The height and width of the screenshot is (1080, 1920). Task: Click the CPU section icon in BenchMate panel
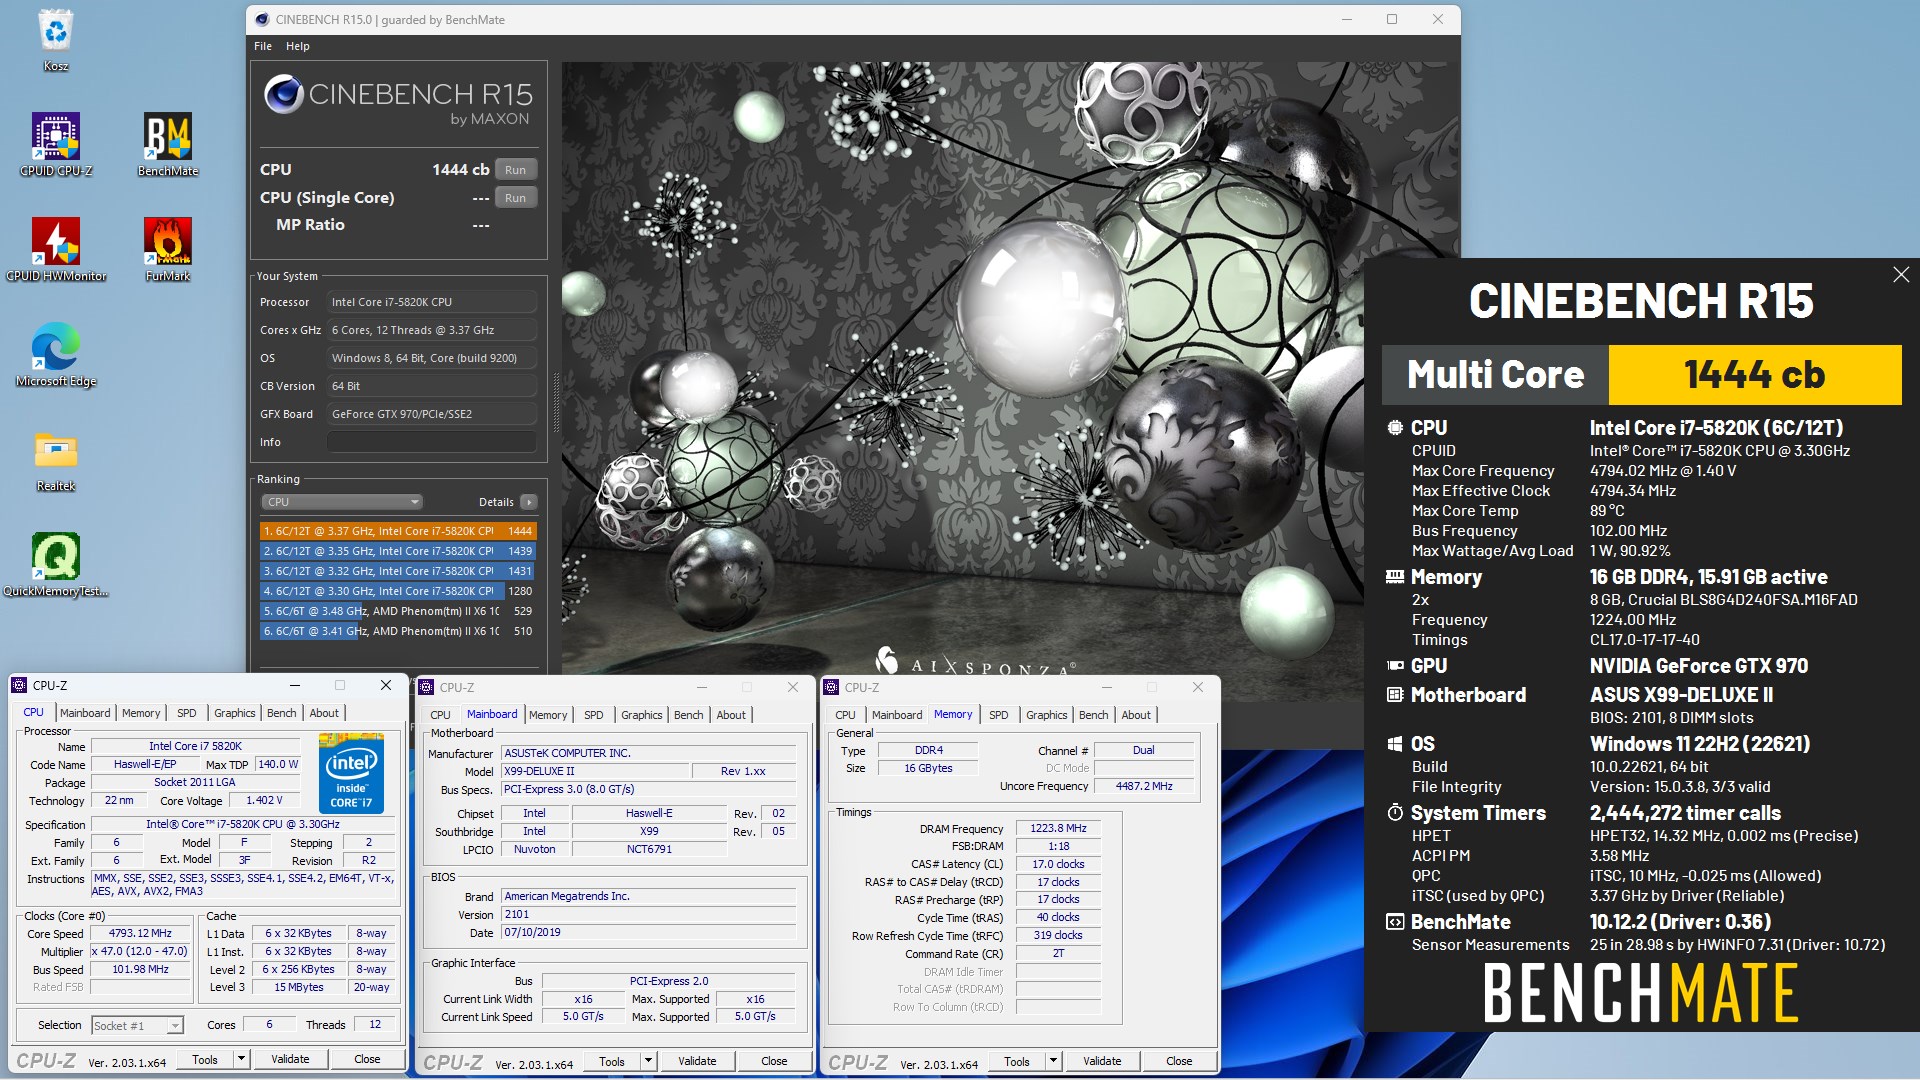1395,428
